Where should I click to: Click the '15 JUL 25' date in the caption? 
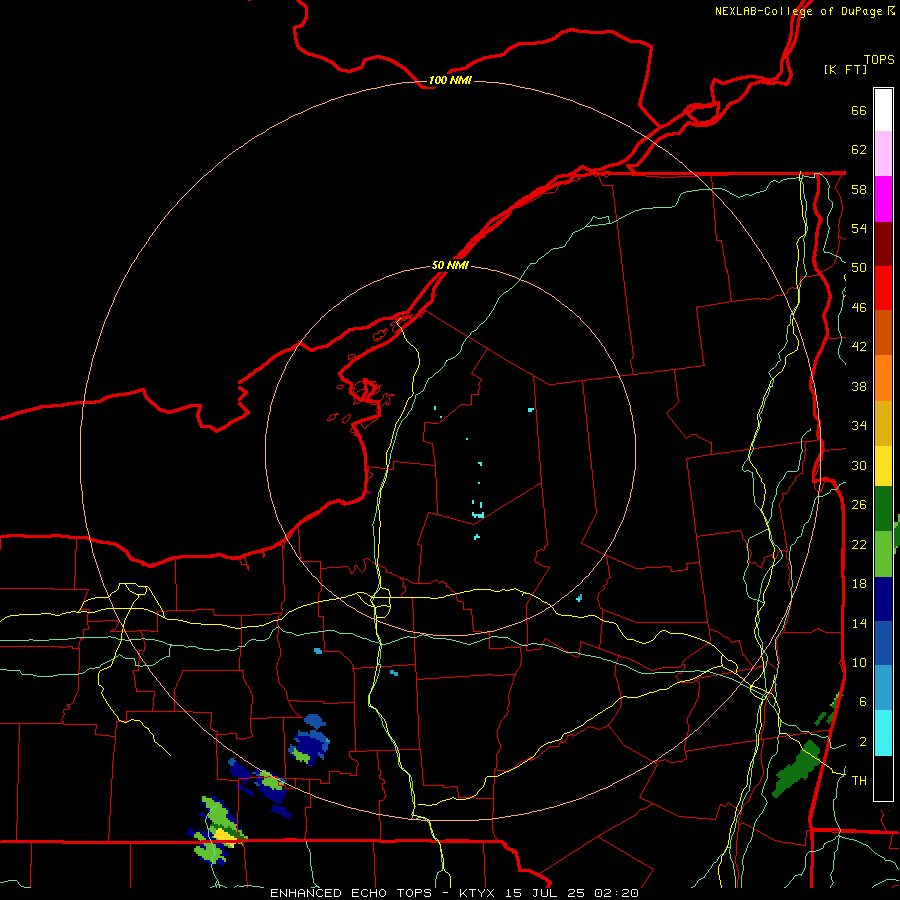pyautogui.click(x=547, y=893)
